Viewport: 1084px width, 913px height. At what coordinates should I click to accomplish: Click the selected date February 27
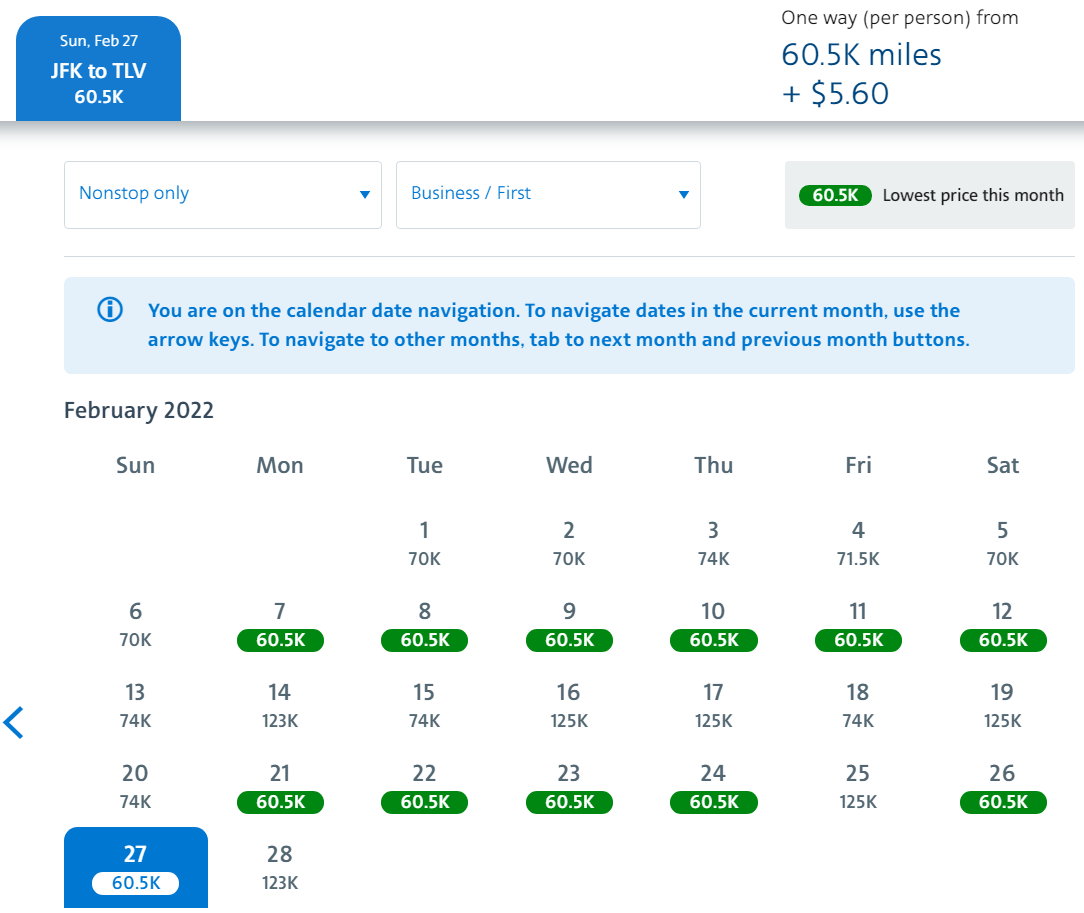[x=135, y=868]
